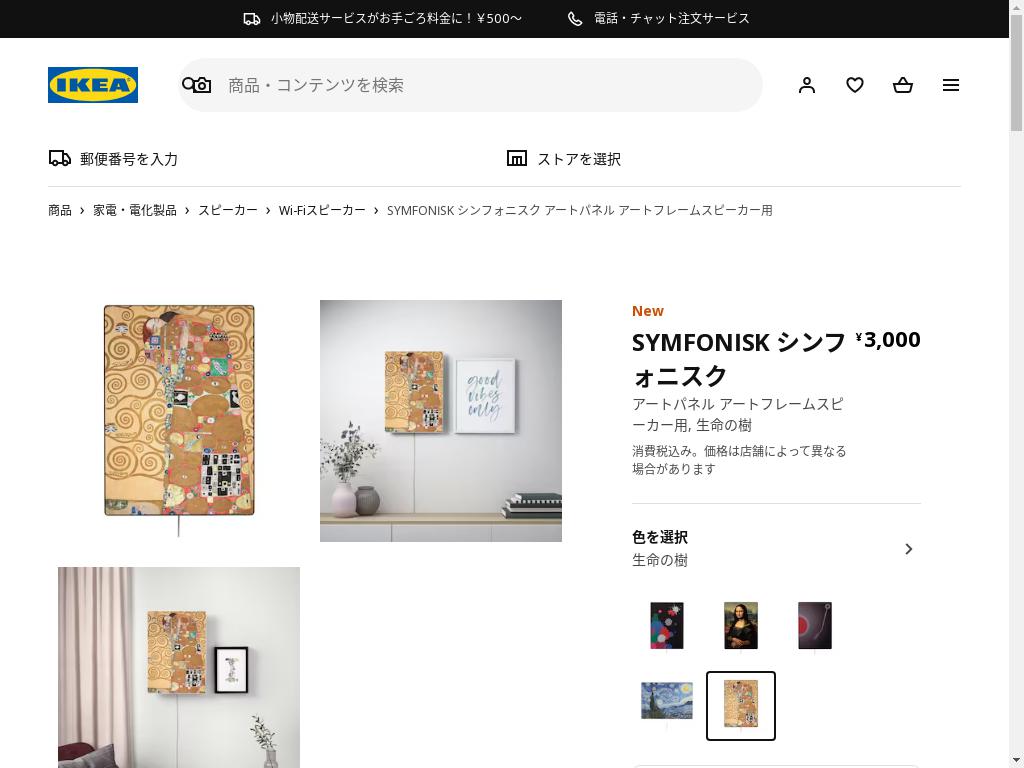This screenshot has height=768, width=1024.
Task: Go to 商品 breadcrumb
Action: pos(59,210)
